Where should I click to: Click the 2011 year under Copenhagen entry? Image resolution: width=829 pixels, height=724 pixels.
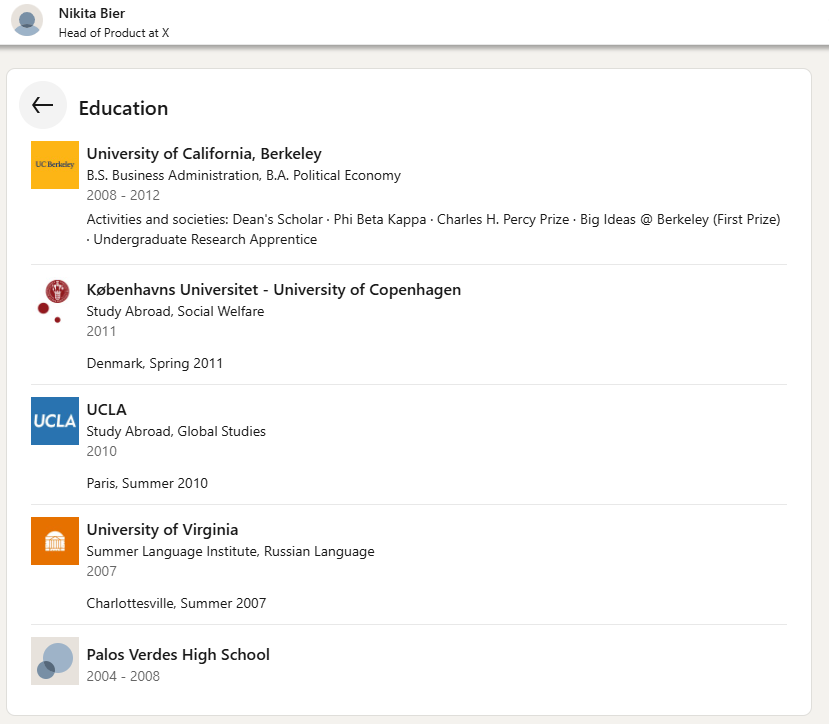tap(102, 332)
